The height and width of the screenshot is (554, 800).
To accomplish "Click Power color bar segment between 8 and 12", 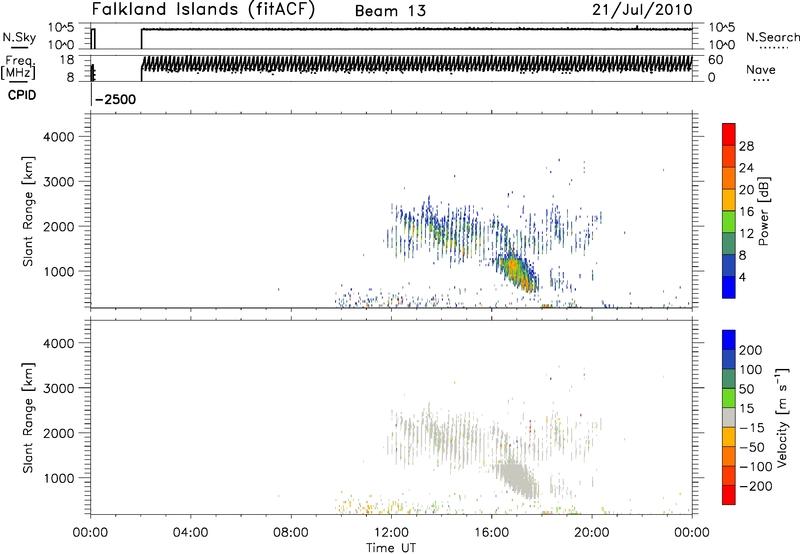I will [x=729, y=243].
